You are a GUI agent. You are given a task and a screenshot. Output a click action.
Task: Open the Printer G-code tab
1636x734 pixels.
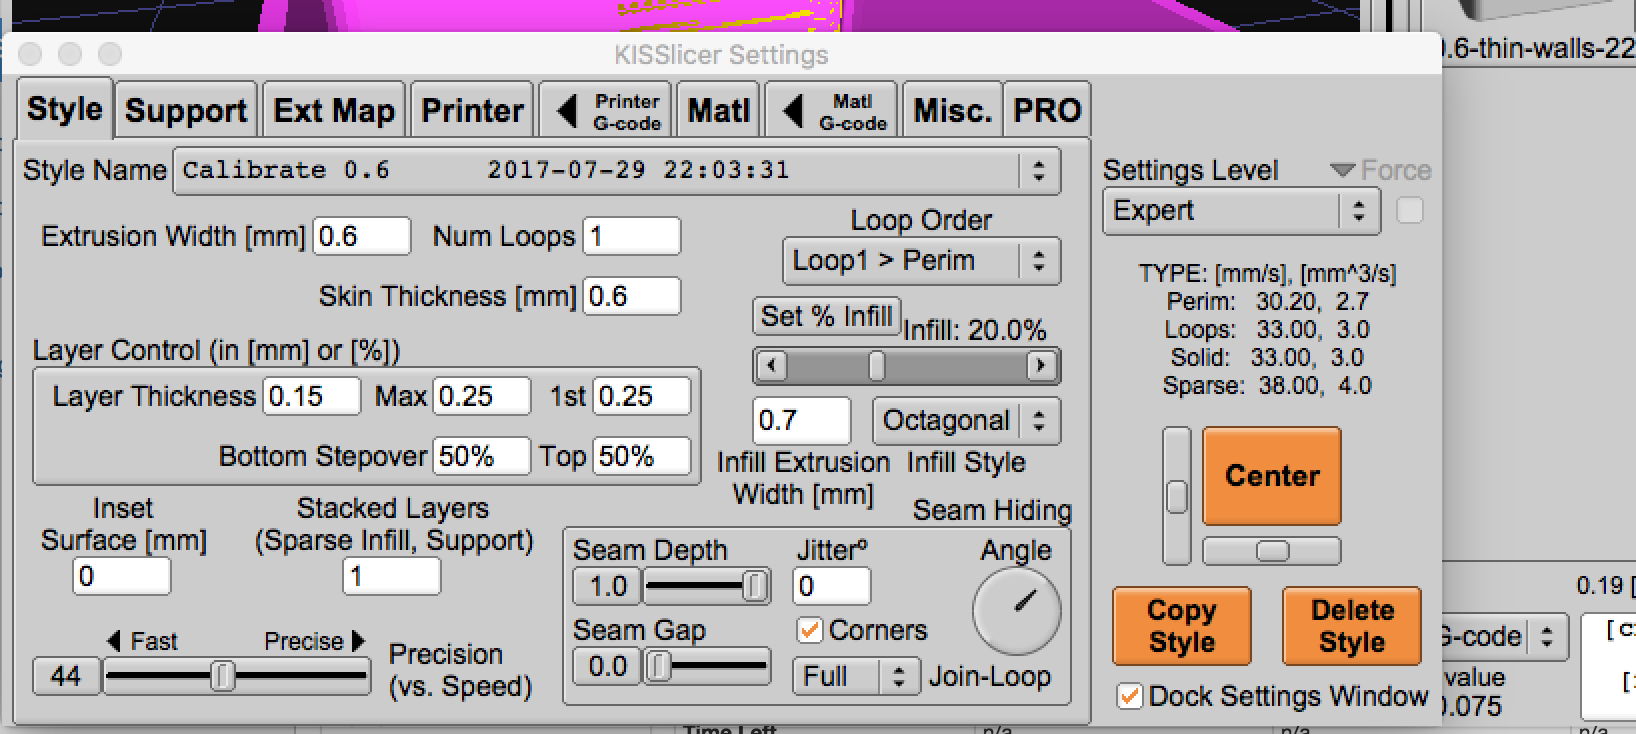pos(606,110)
